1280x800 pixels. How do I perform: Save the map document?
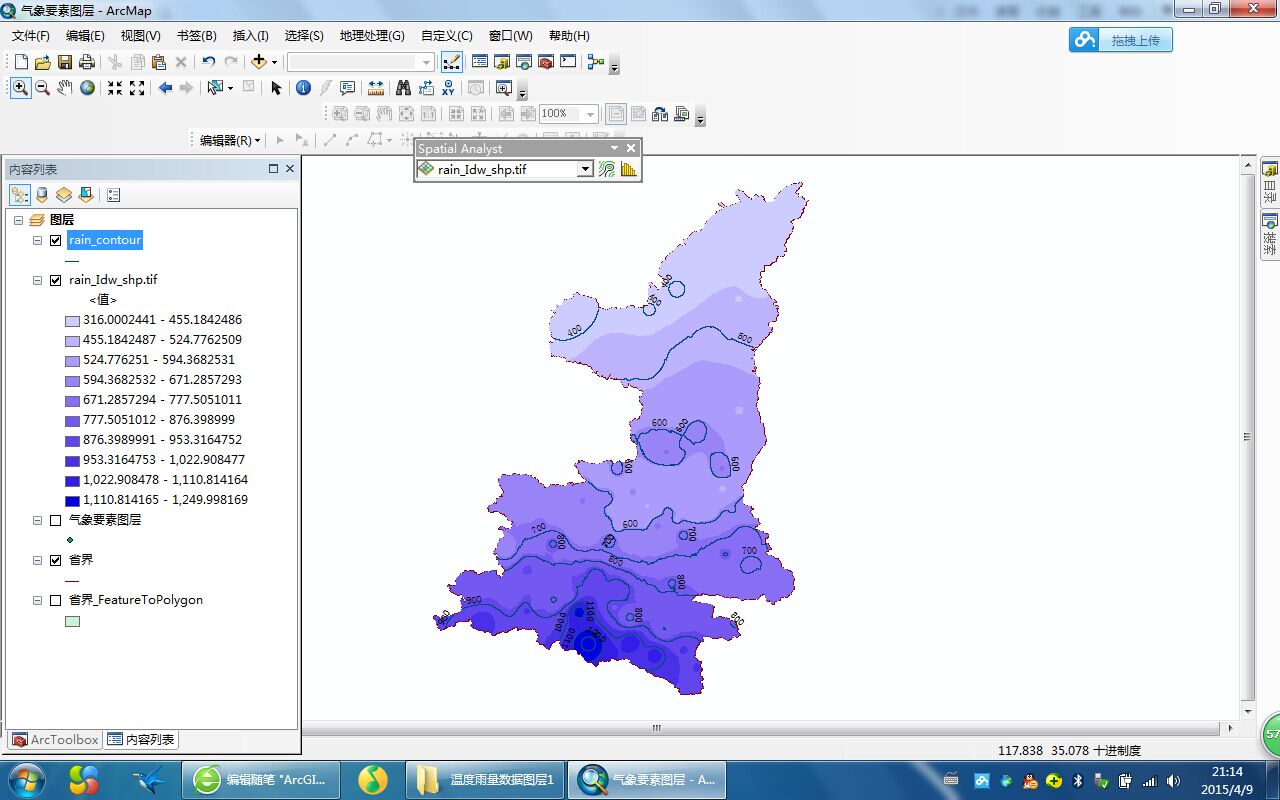pyautogui.click(x=64, y=62)
